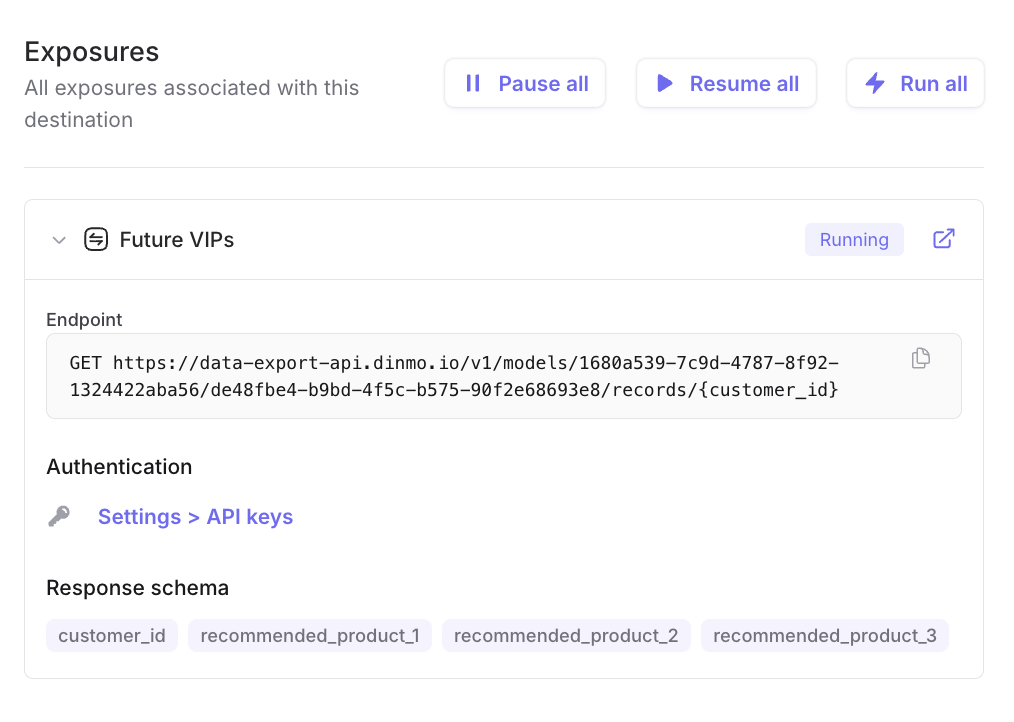Click the Future VIPs exposure type icon
Screen dimensions: 1014x722
[x=96, y=239]
